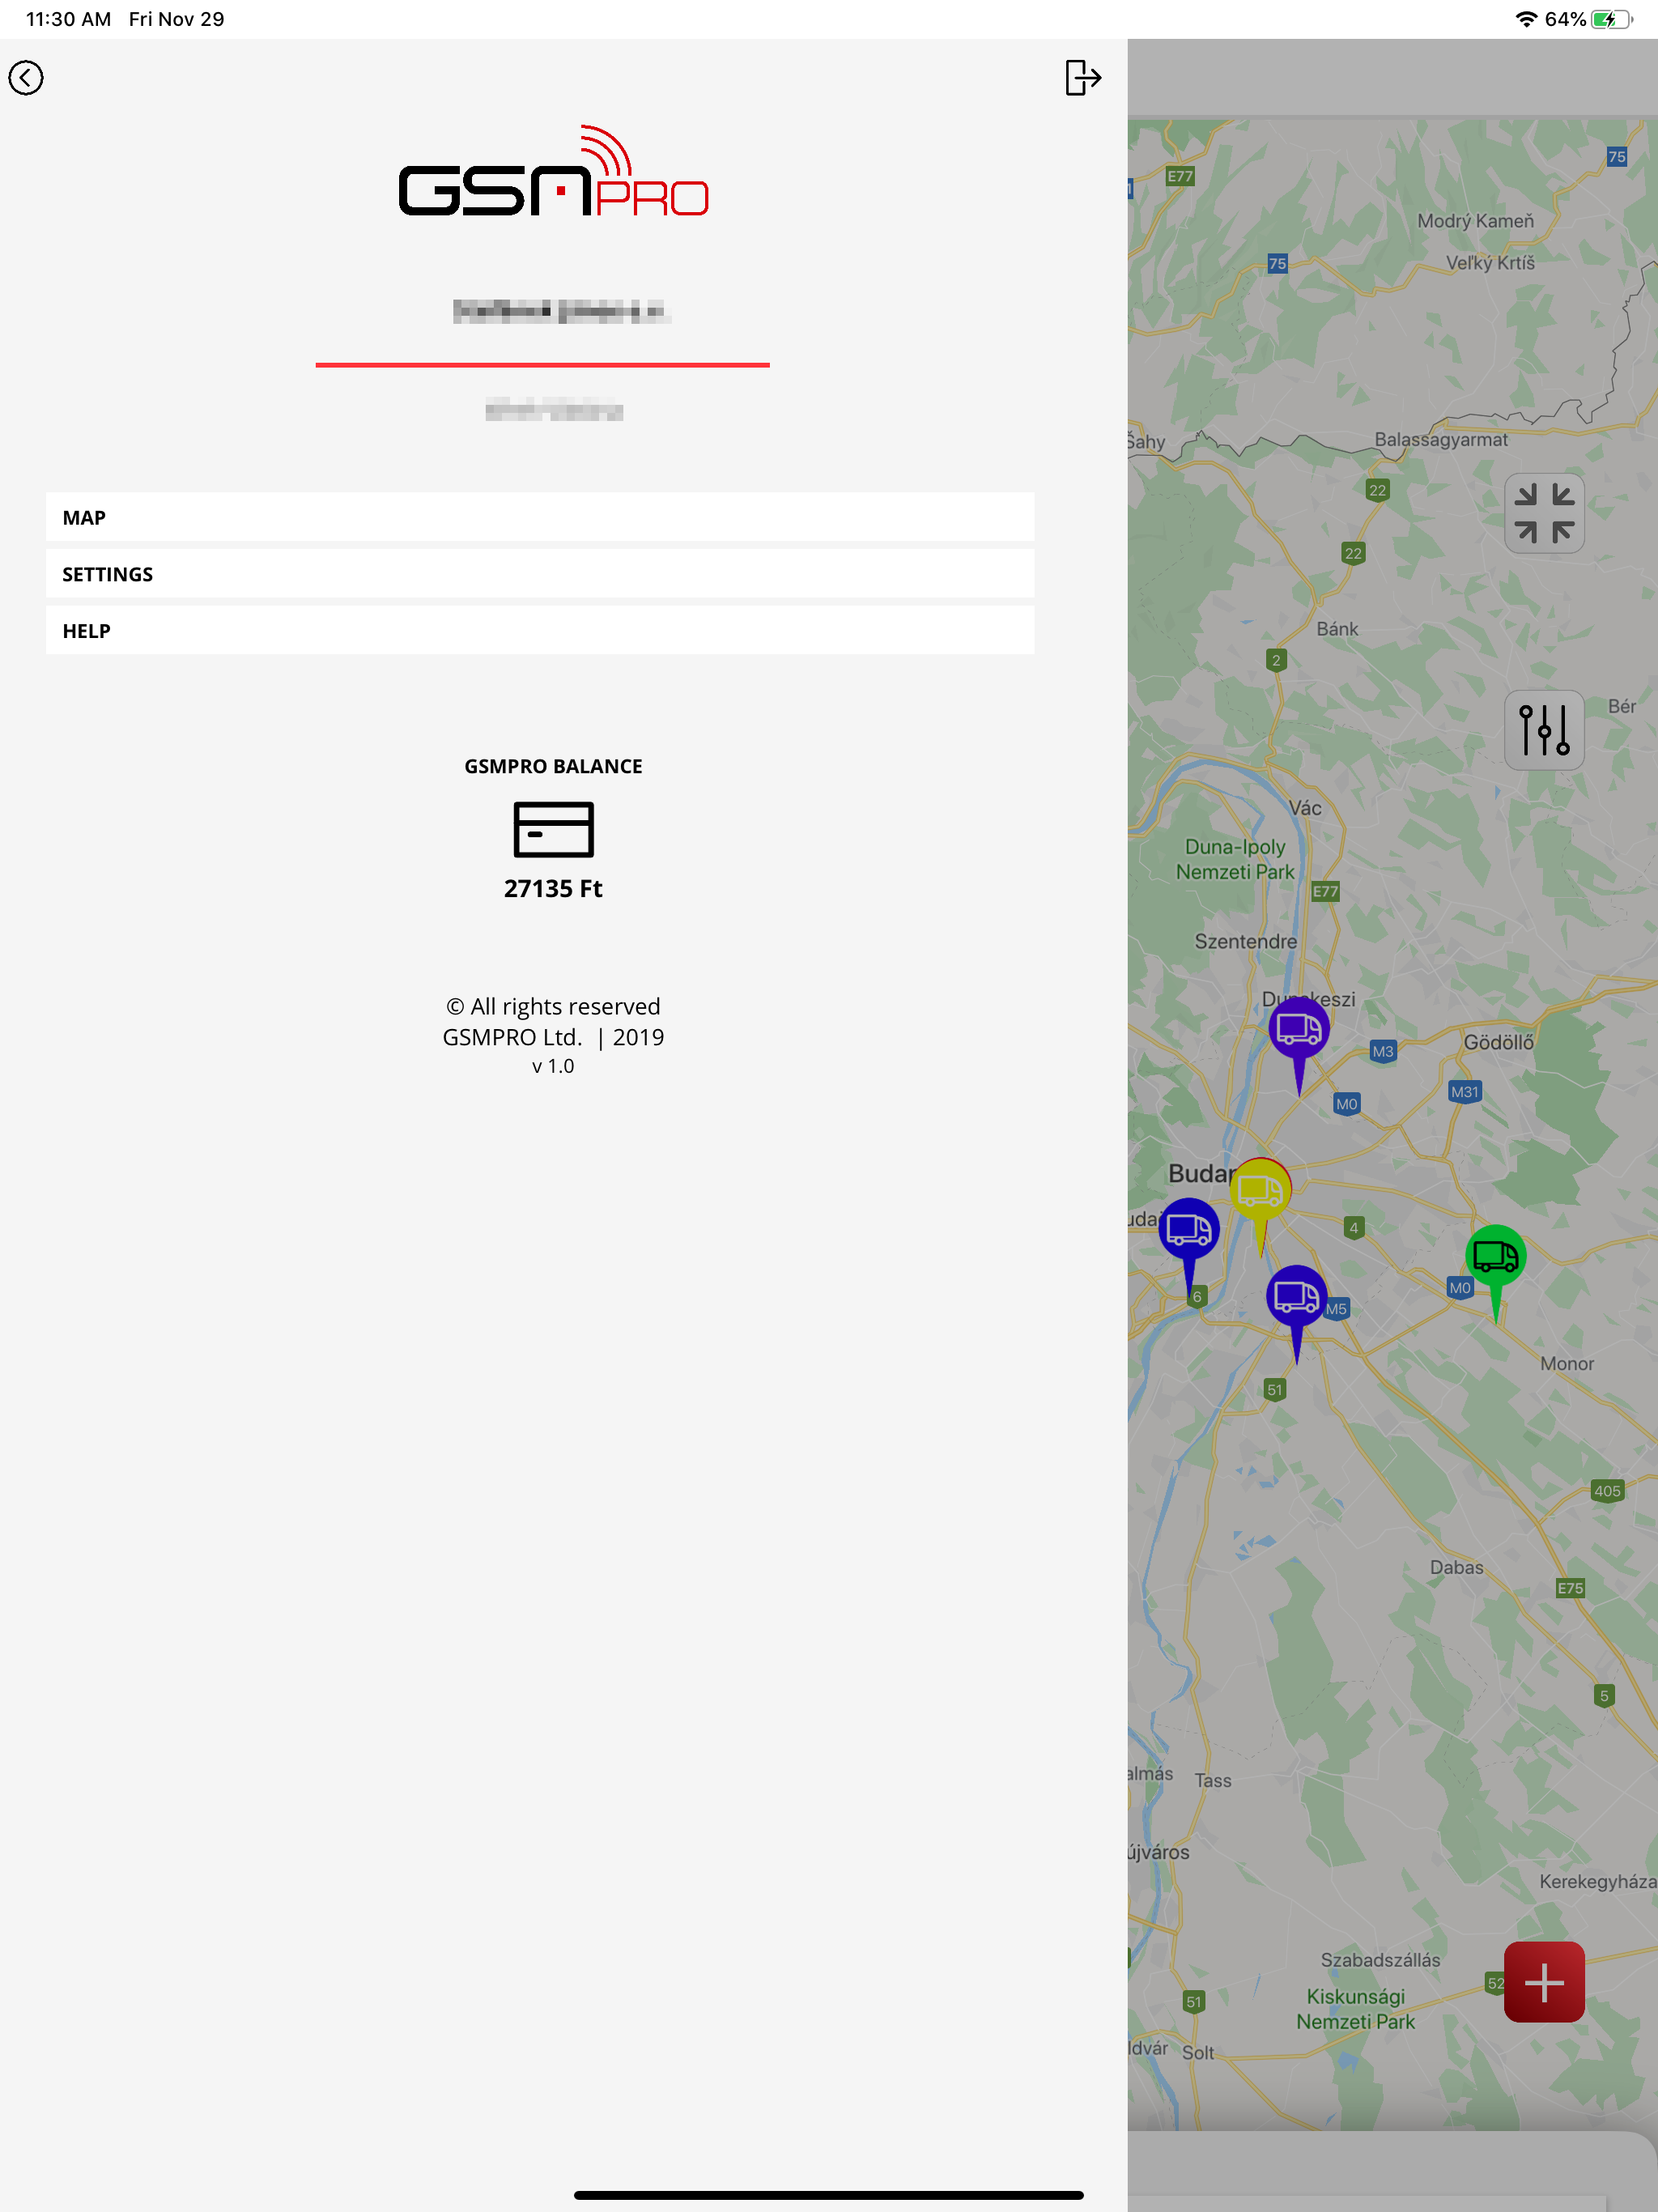The image size is (1658, 2212).
Task: Open the SETTINGS menu item
Action: point(540,574)
